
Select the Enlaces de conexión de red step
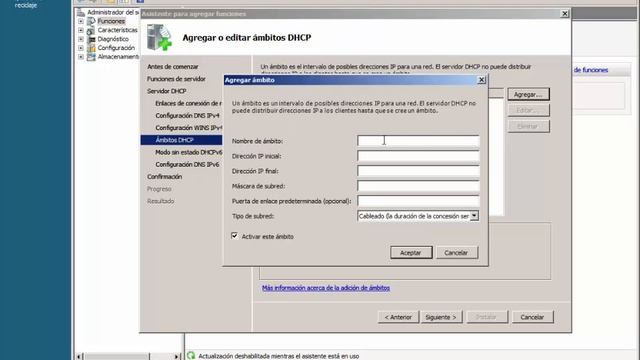pyautogui.click(x=189, y=103)
